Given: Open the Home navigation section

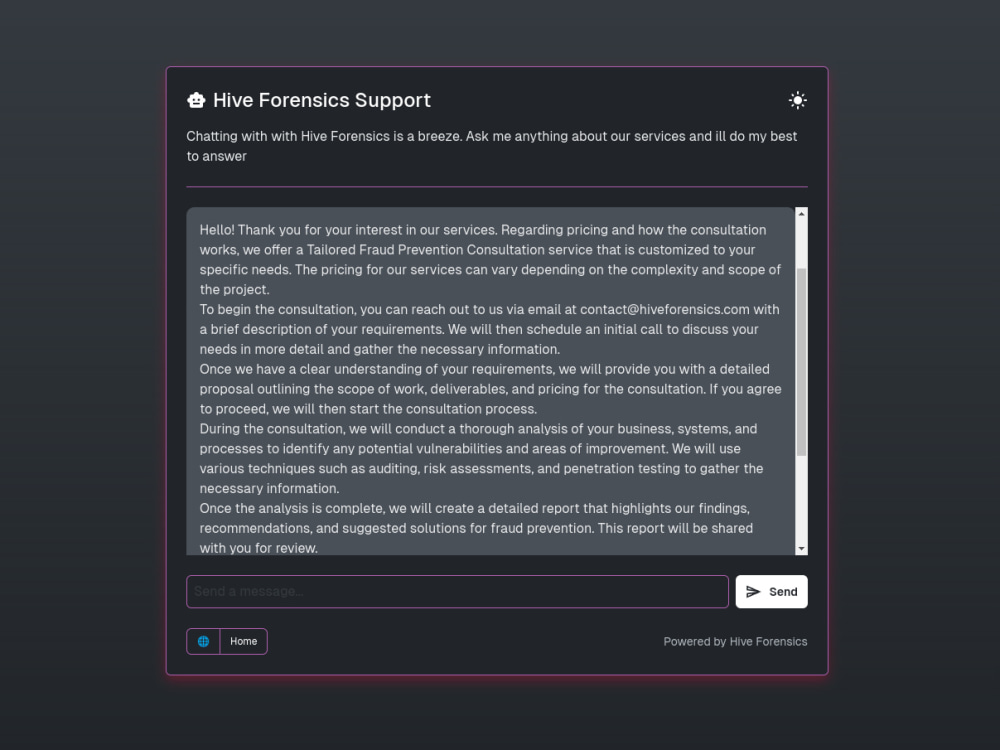Looking at the screenshot, I should (x=243, y=641).
